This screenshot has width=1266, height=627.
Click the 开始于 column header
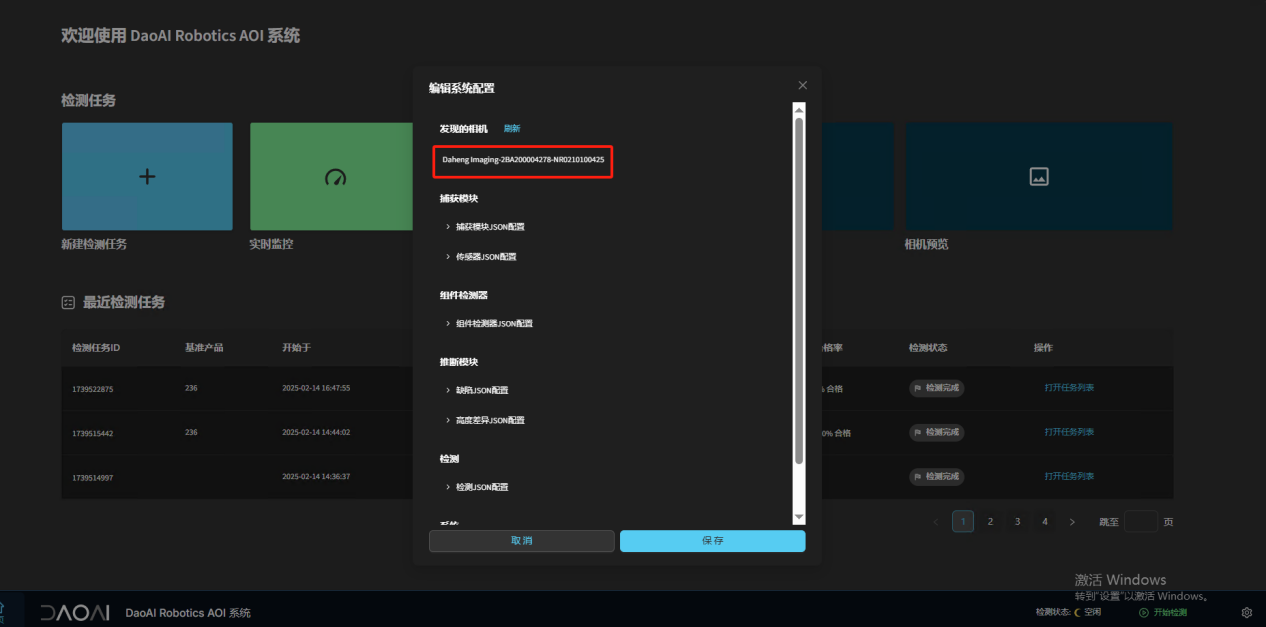click(x=297, y=348)
